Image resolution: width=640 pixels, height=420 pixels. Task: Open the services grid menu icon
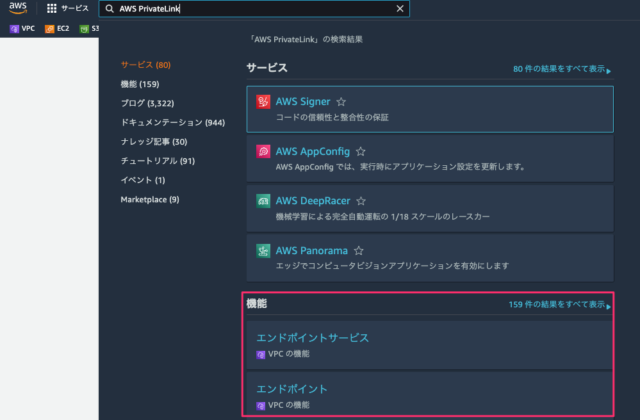(51, 8)
